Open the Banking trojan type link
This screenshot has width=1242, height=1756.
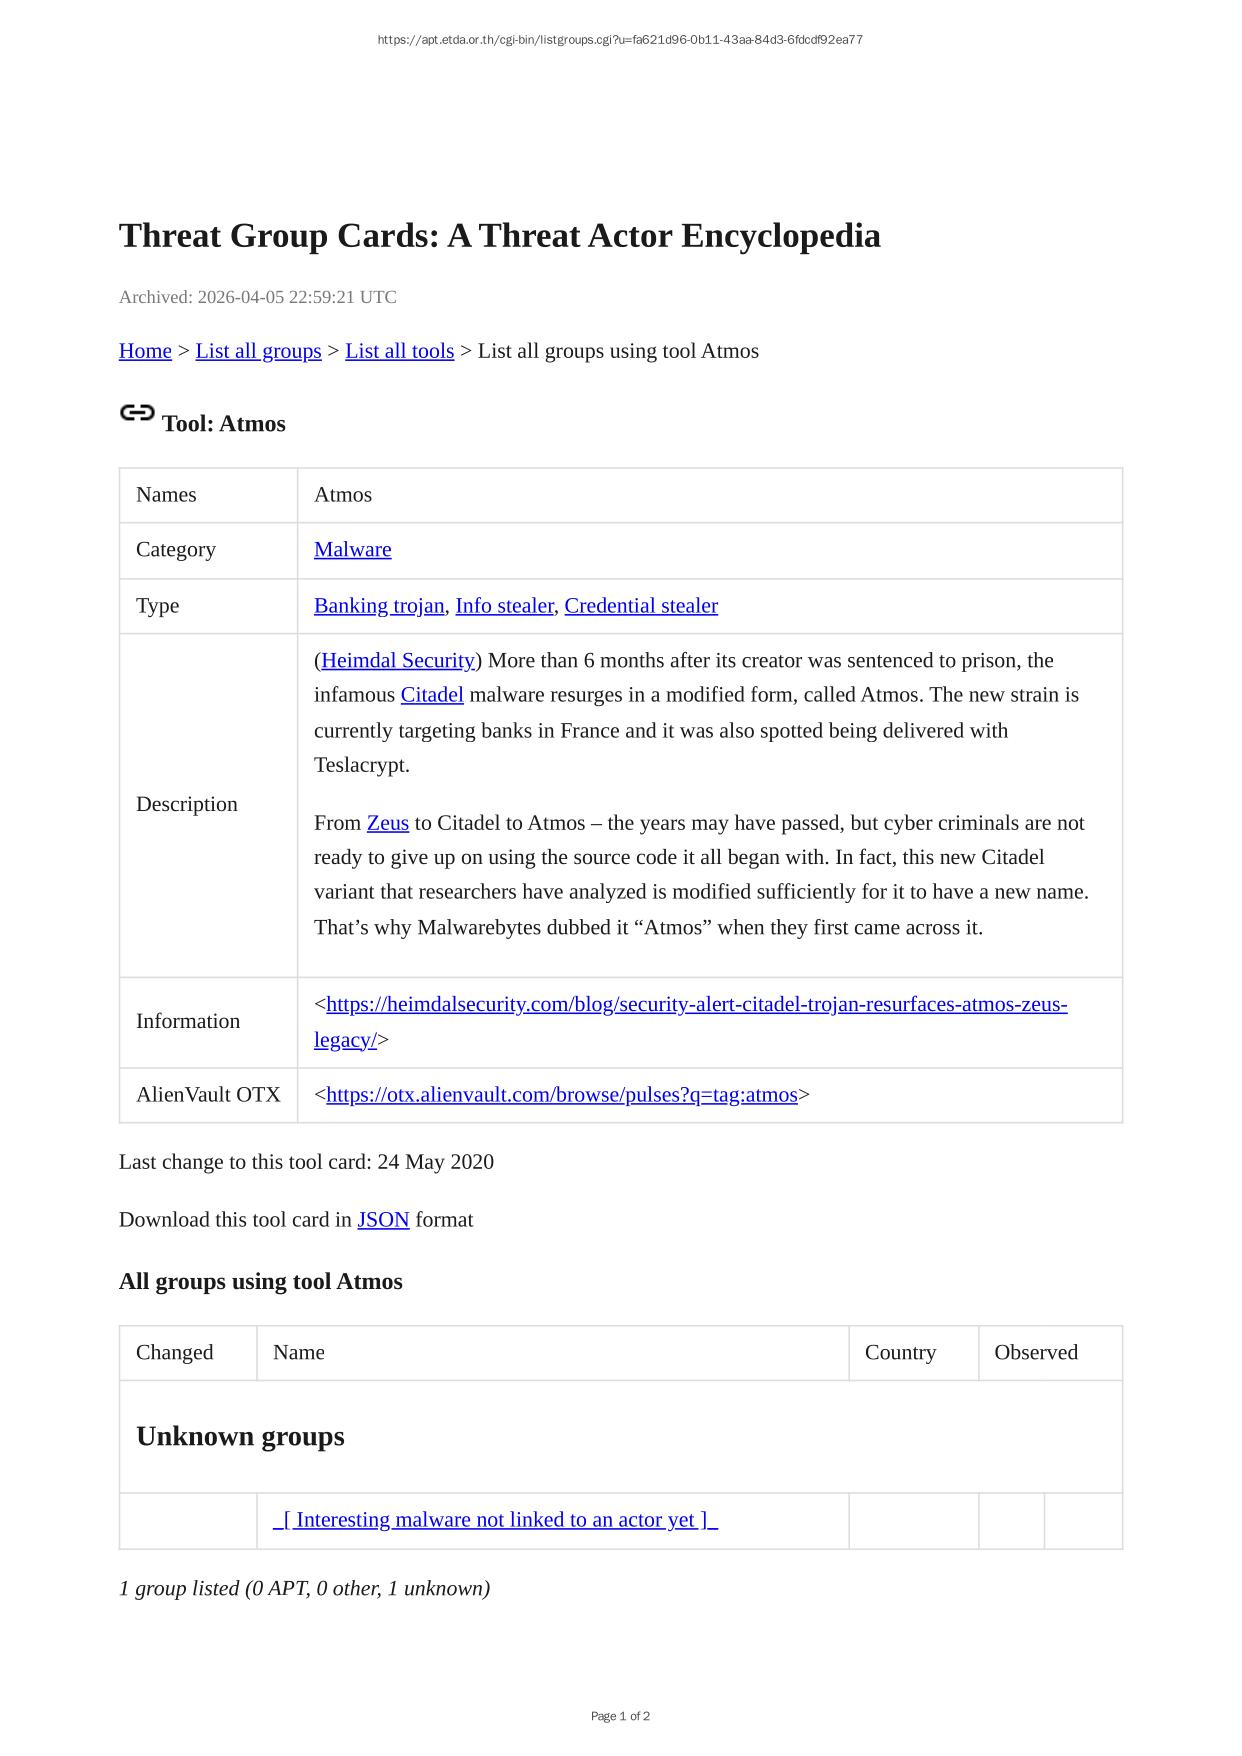[x=378, y=606]
